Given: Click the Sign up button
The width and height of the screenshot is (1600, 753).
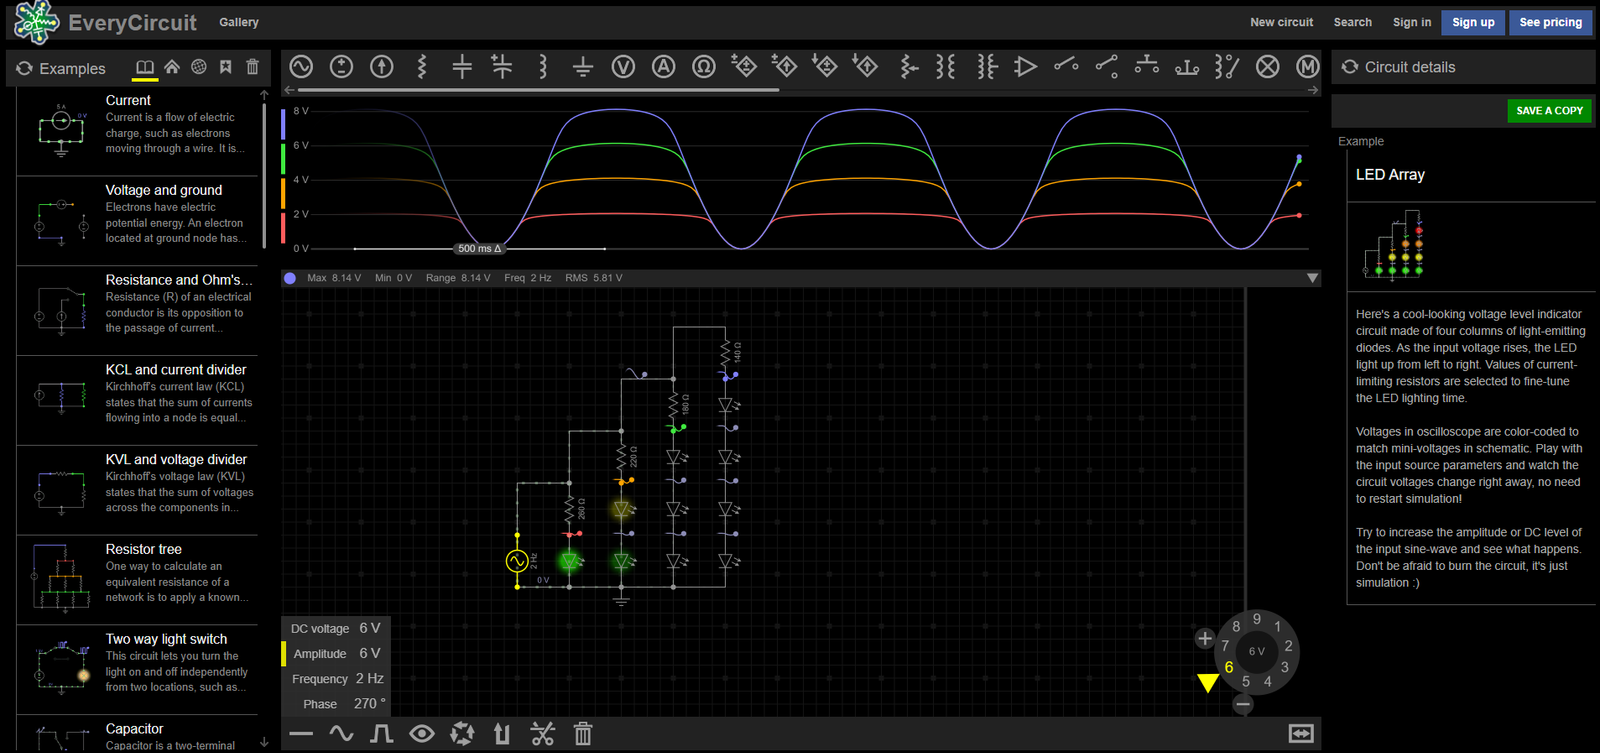Looking at the screenshot, I should pos(1473,22).
